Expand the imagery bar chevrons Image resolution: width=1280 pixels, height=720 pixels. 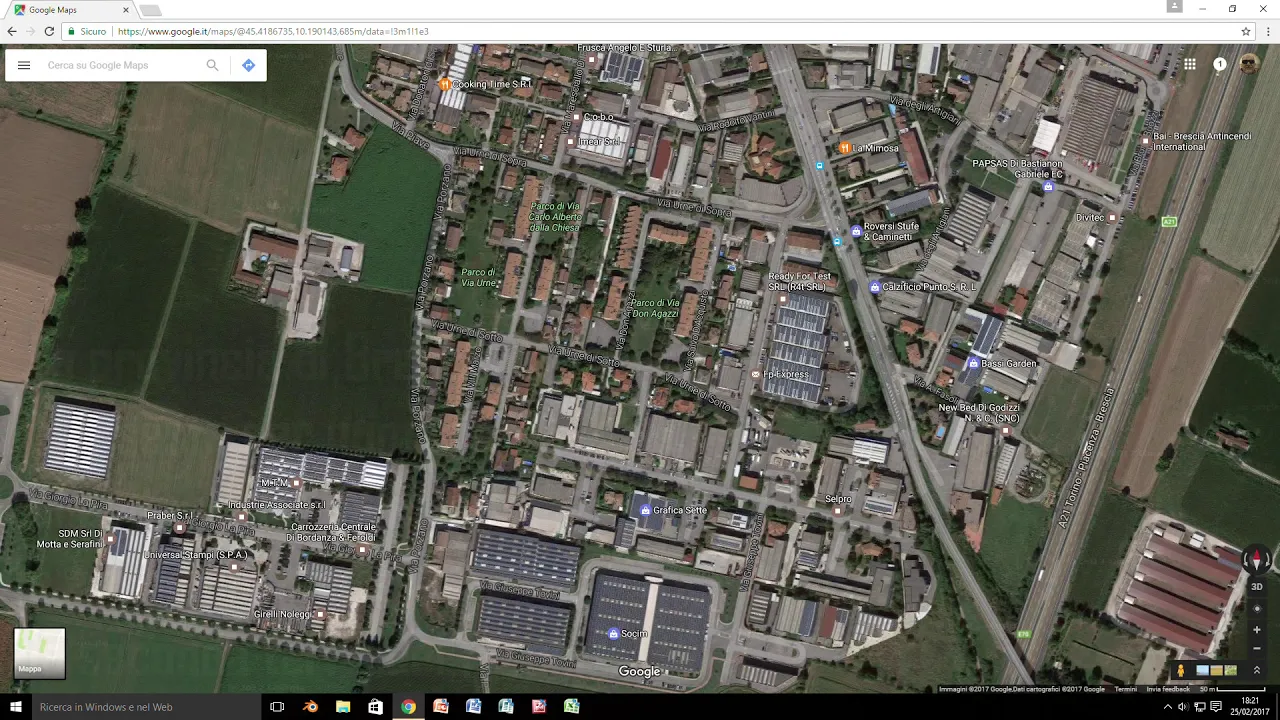[x=1257, y=670]
